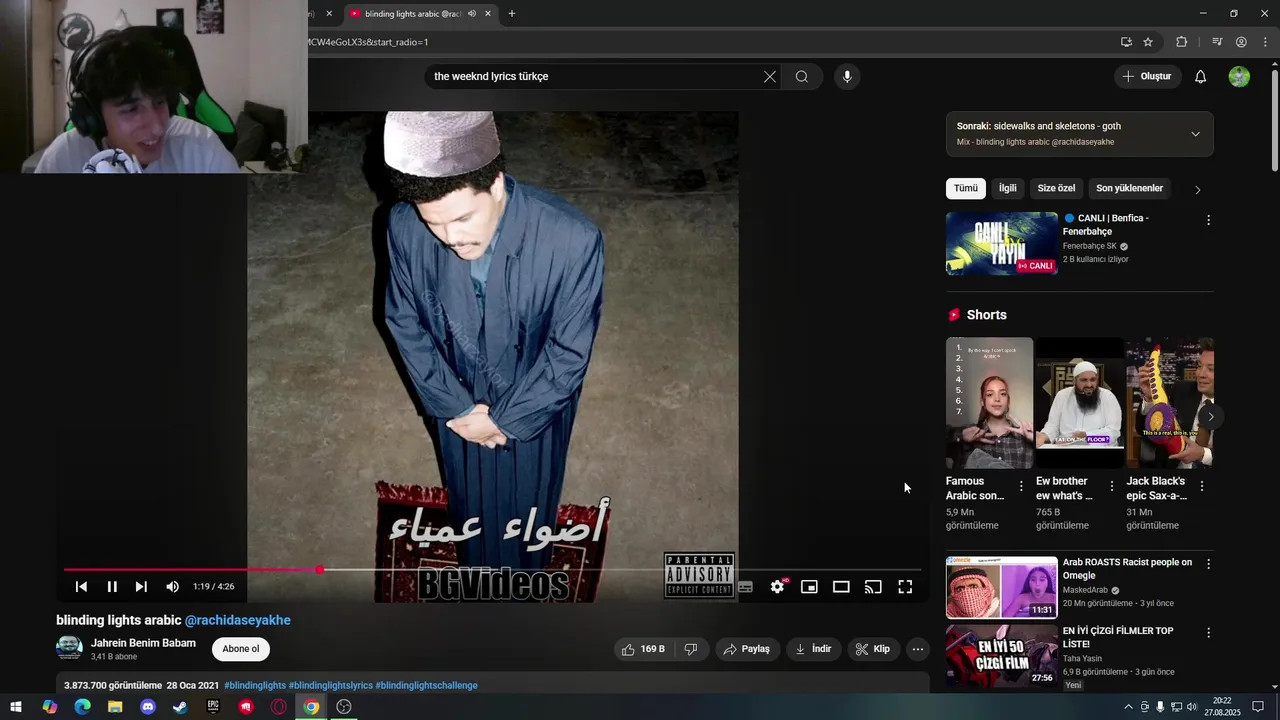1280x720 pixels.
Task: Subscribe using the Abone ol button
Action: (x=241, y=649)
